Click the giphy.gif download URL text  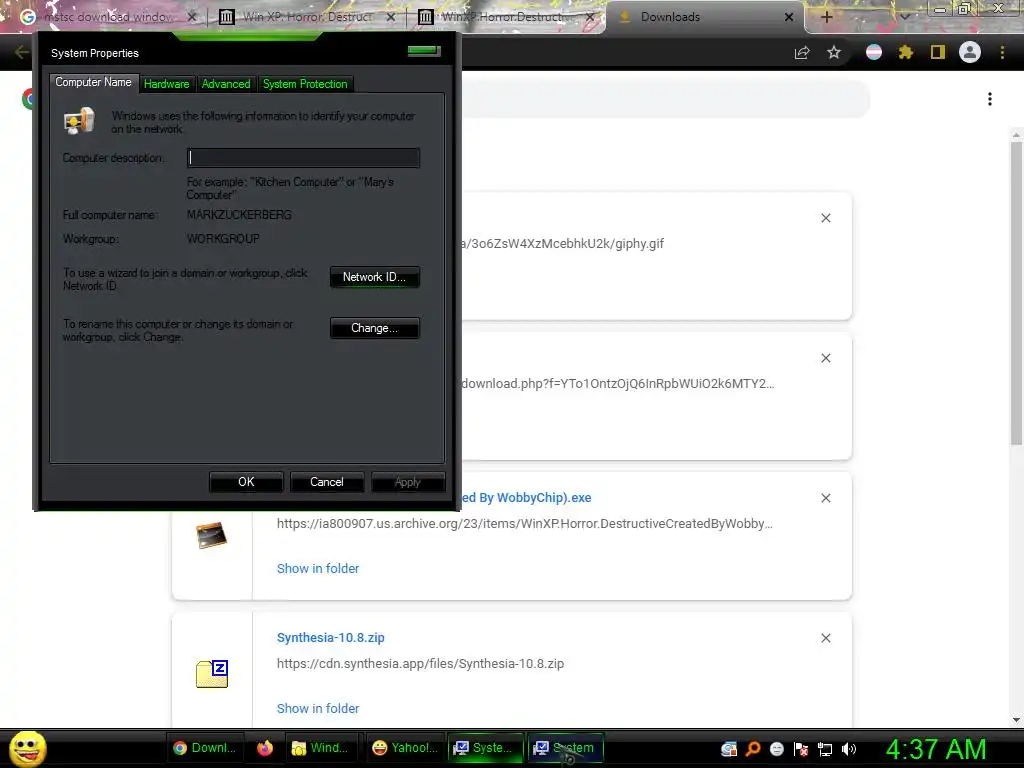[563, 244]
